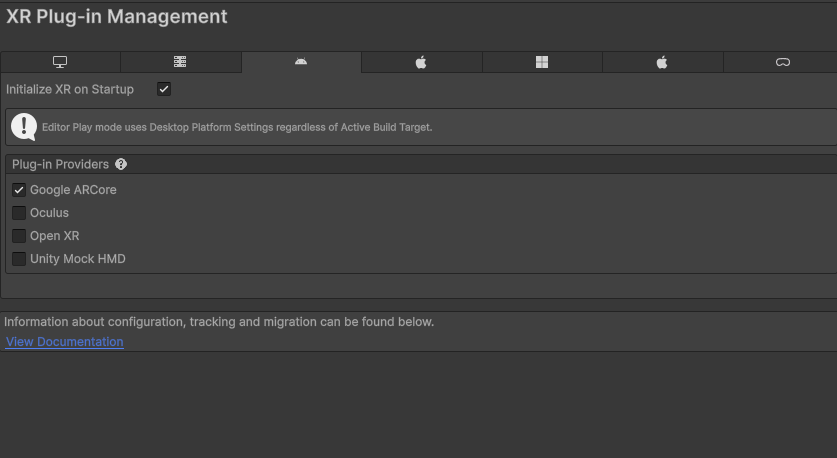Switch to the desktop monitor platform tab
This screenshot has height=458, width=837.
60,62
